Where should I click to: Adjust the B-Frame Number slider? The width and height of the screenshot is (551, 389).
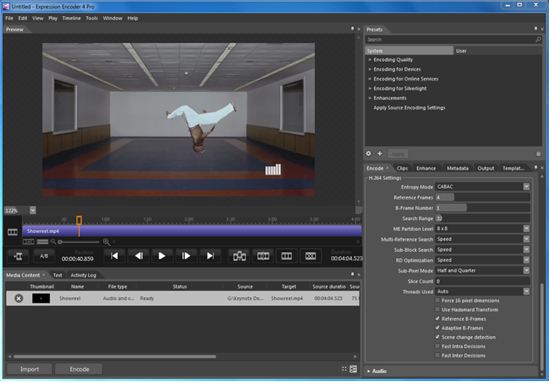(x=482, y=208)
